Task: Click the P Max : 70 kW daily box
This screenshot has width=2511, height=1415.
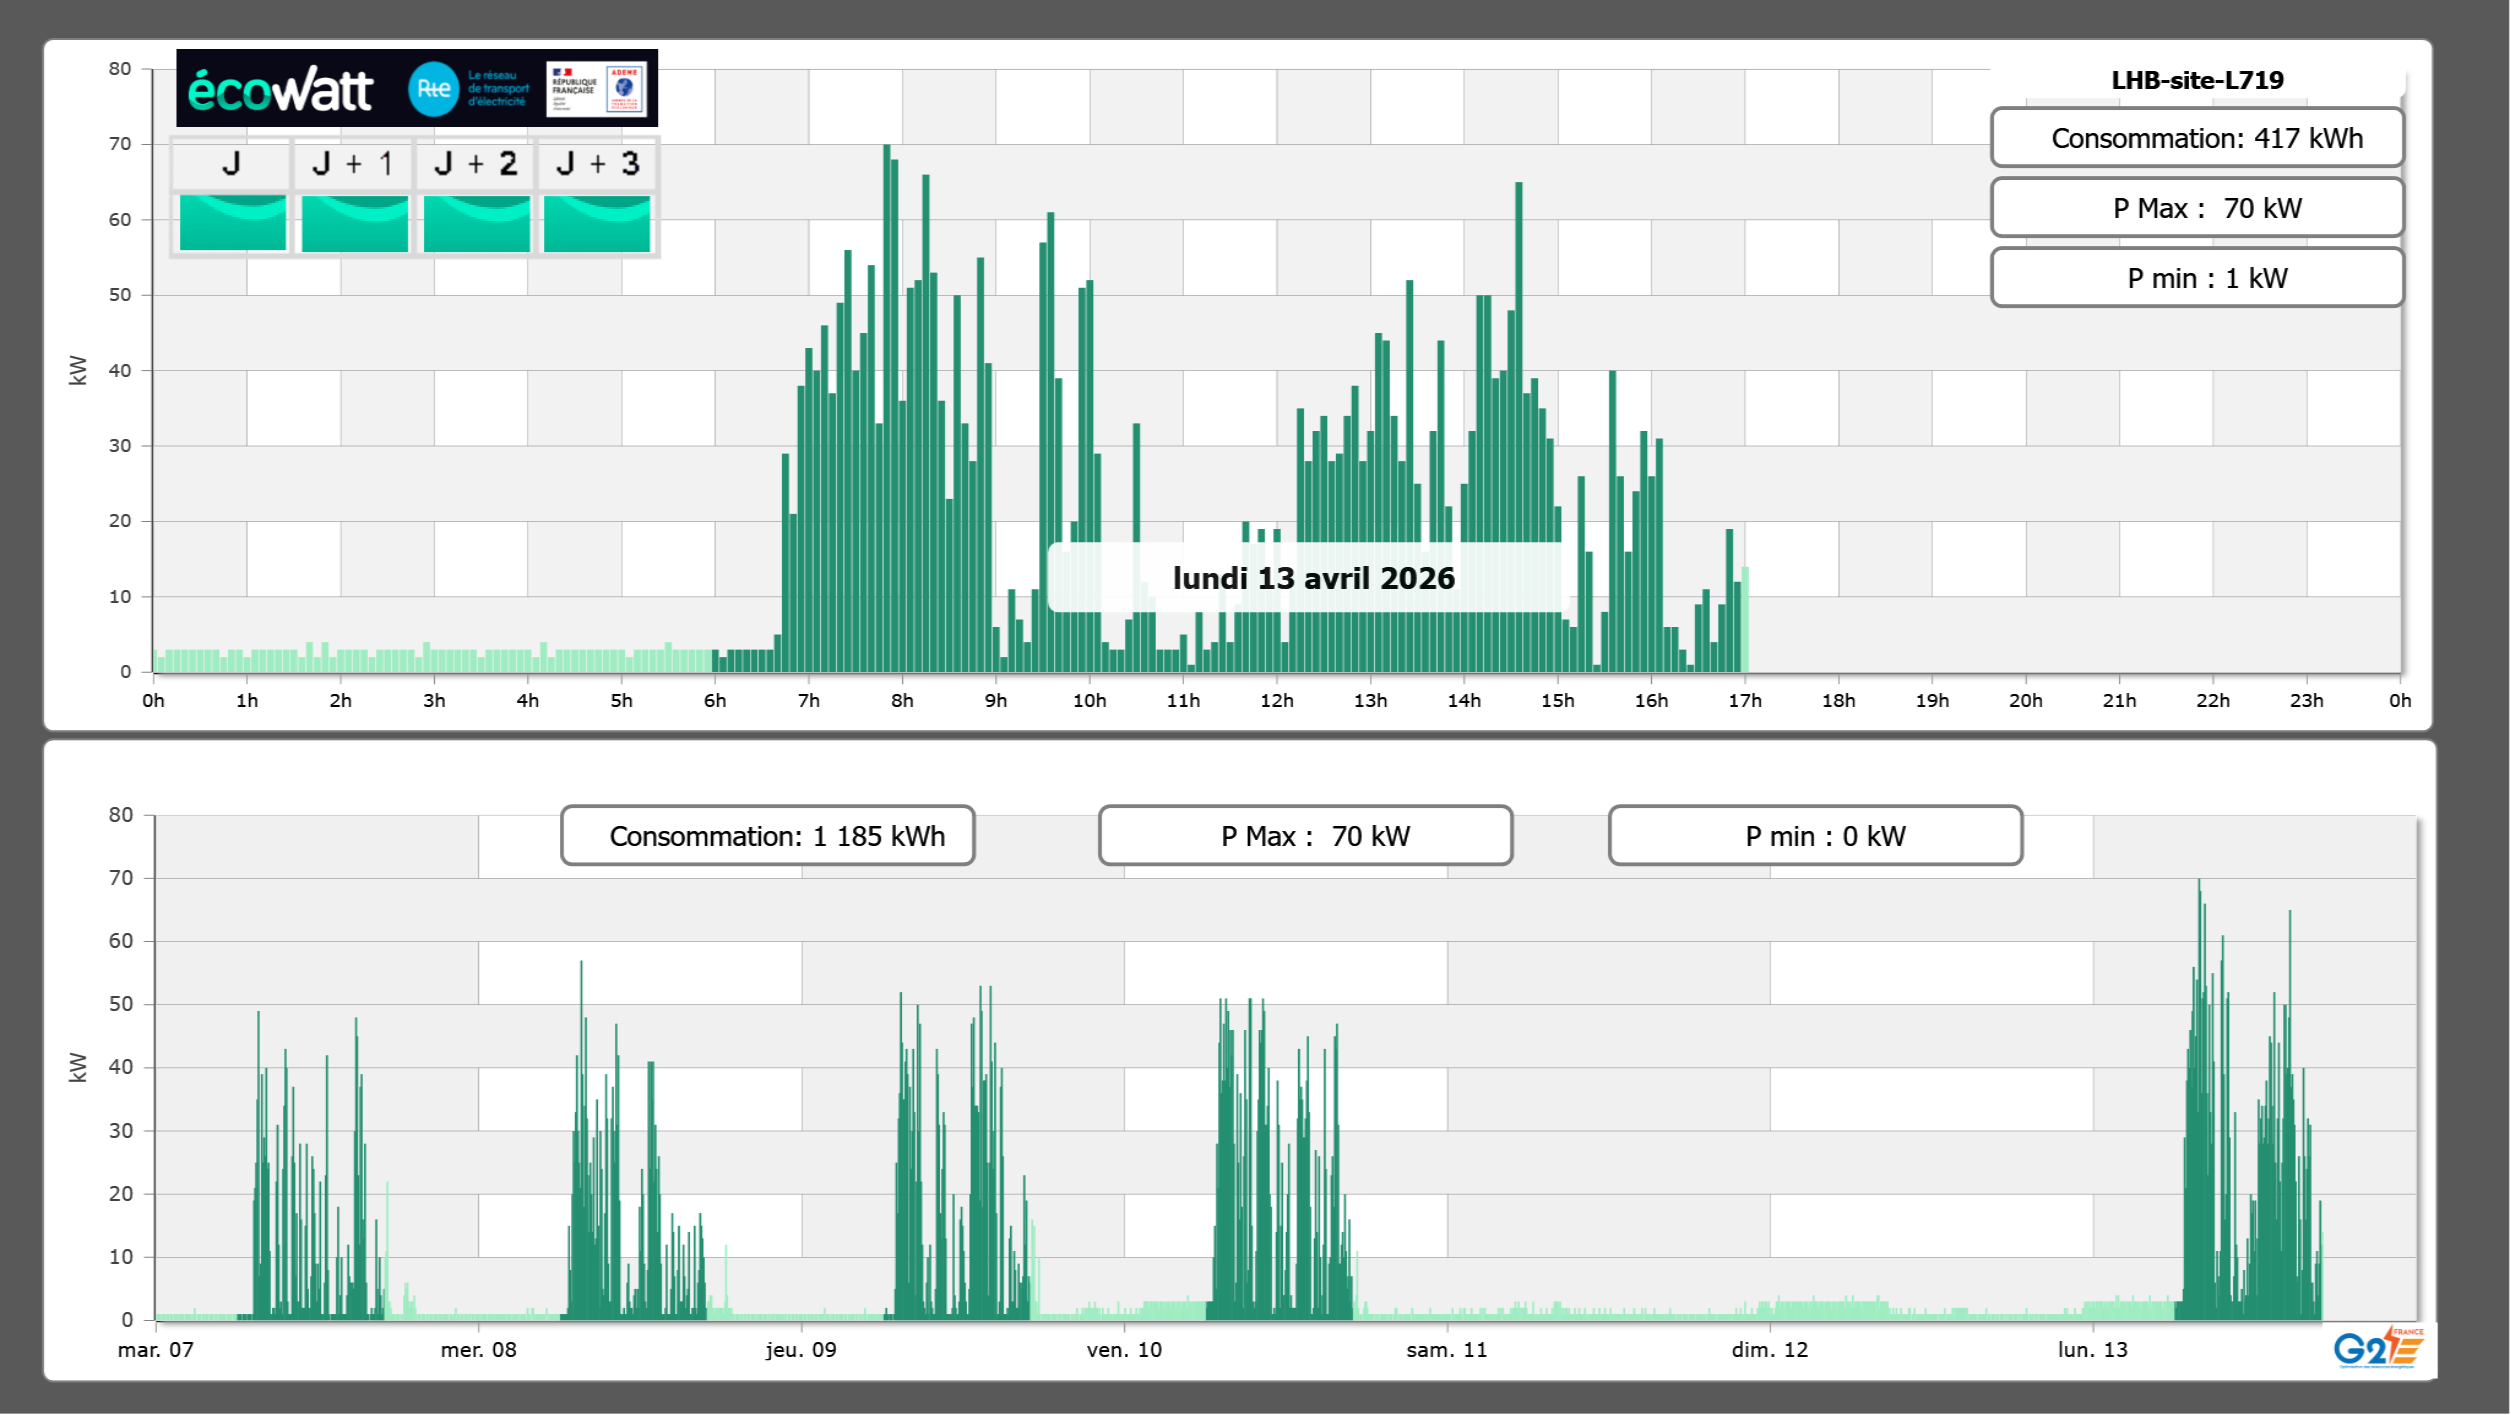Action: [x=2196, y=208]
